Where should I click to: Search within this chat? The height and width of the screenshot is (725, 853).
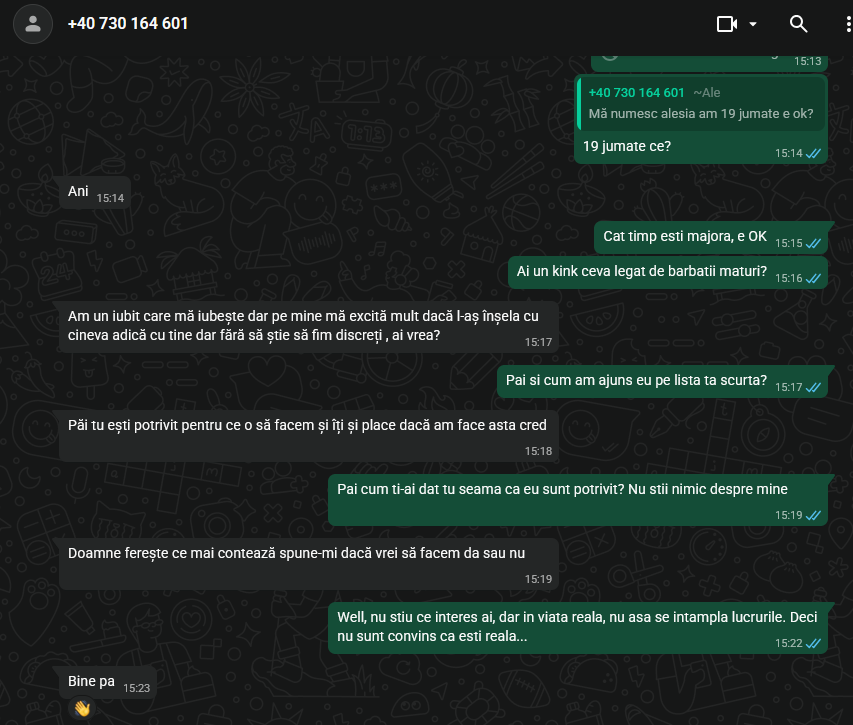click(x=798, y=24)
